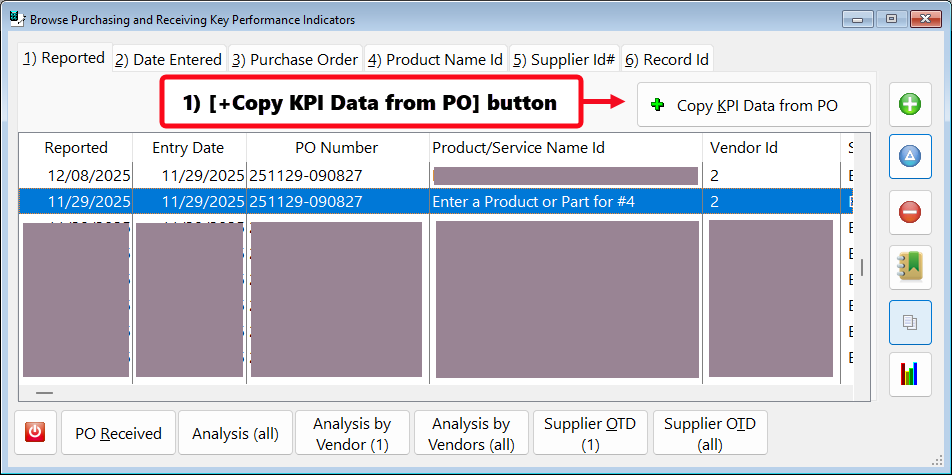Click the red power close icon
The image size is (952, 475).
(35, 432)
